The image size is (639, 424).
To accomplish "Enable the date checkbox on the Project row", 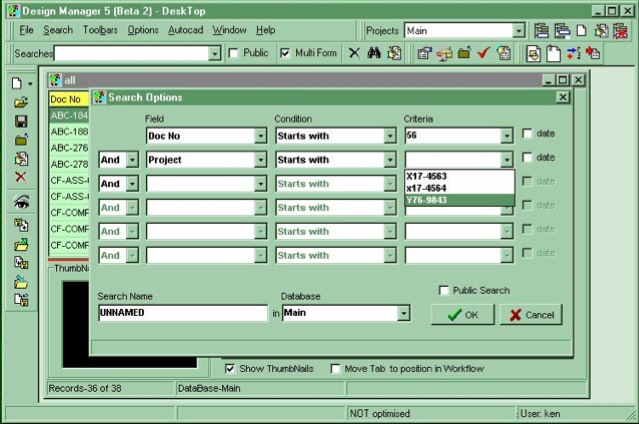I will click(x=527, y=157).
